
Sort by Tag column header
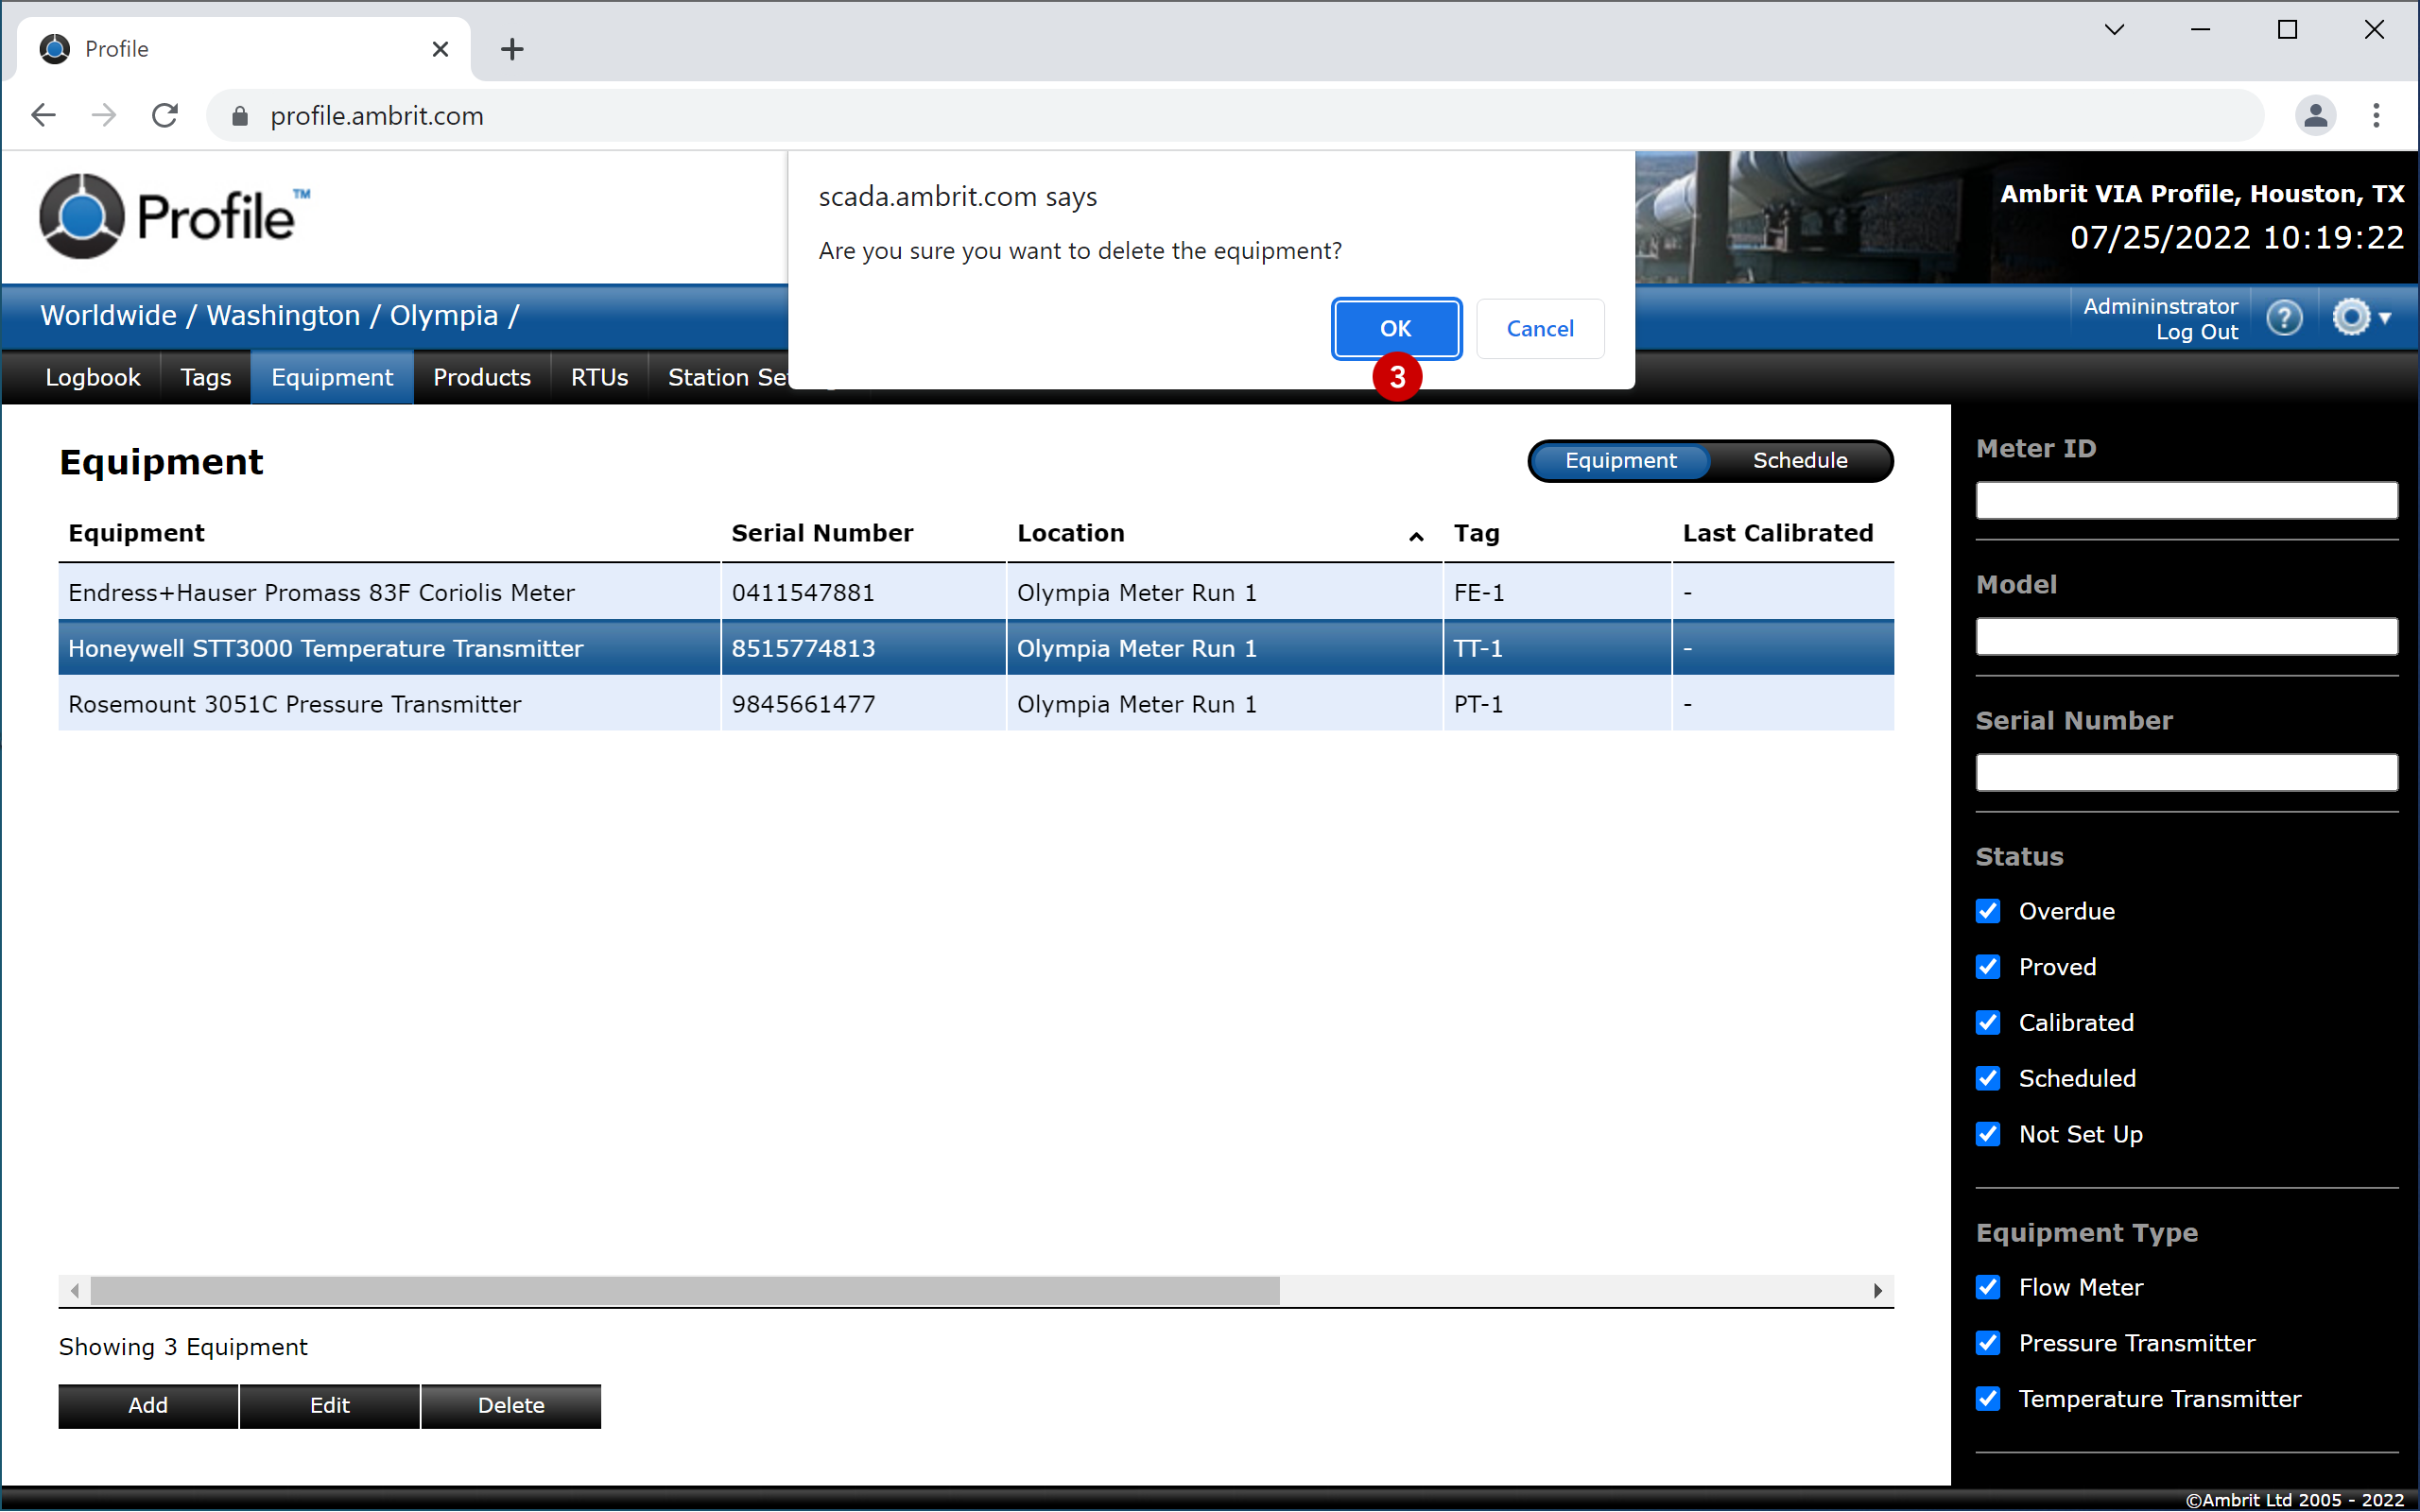coord(1476,533)
